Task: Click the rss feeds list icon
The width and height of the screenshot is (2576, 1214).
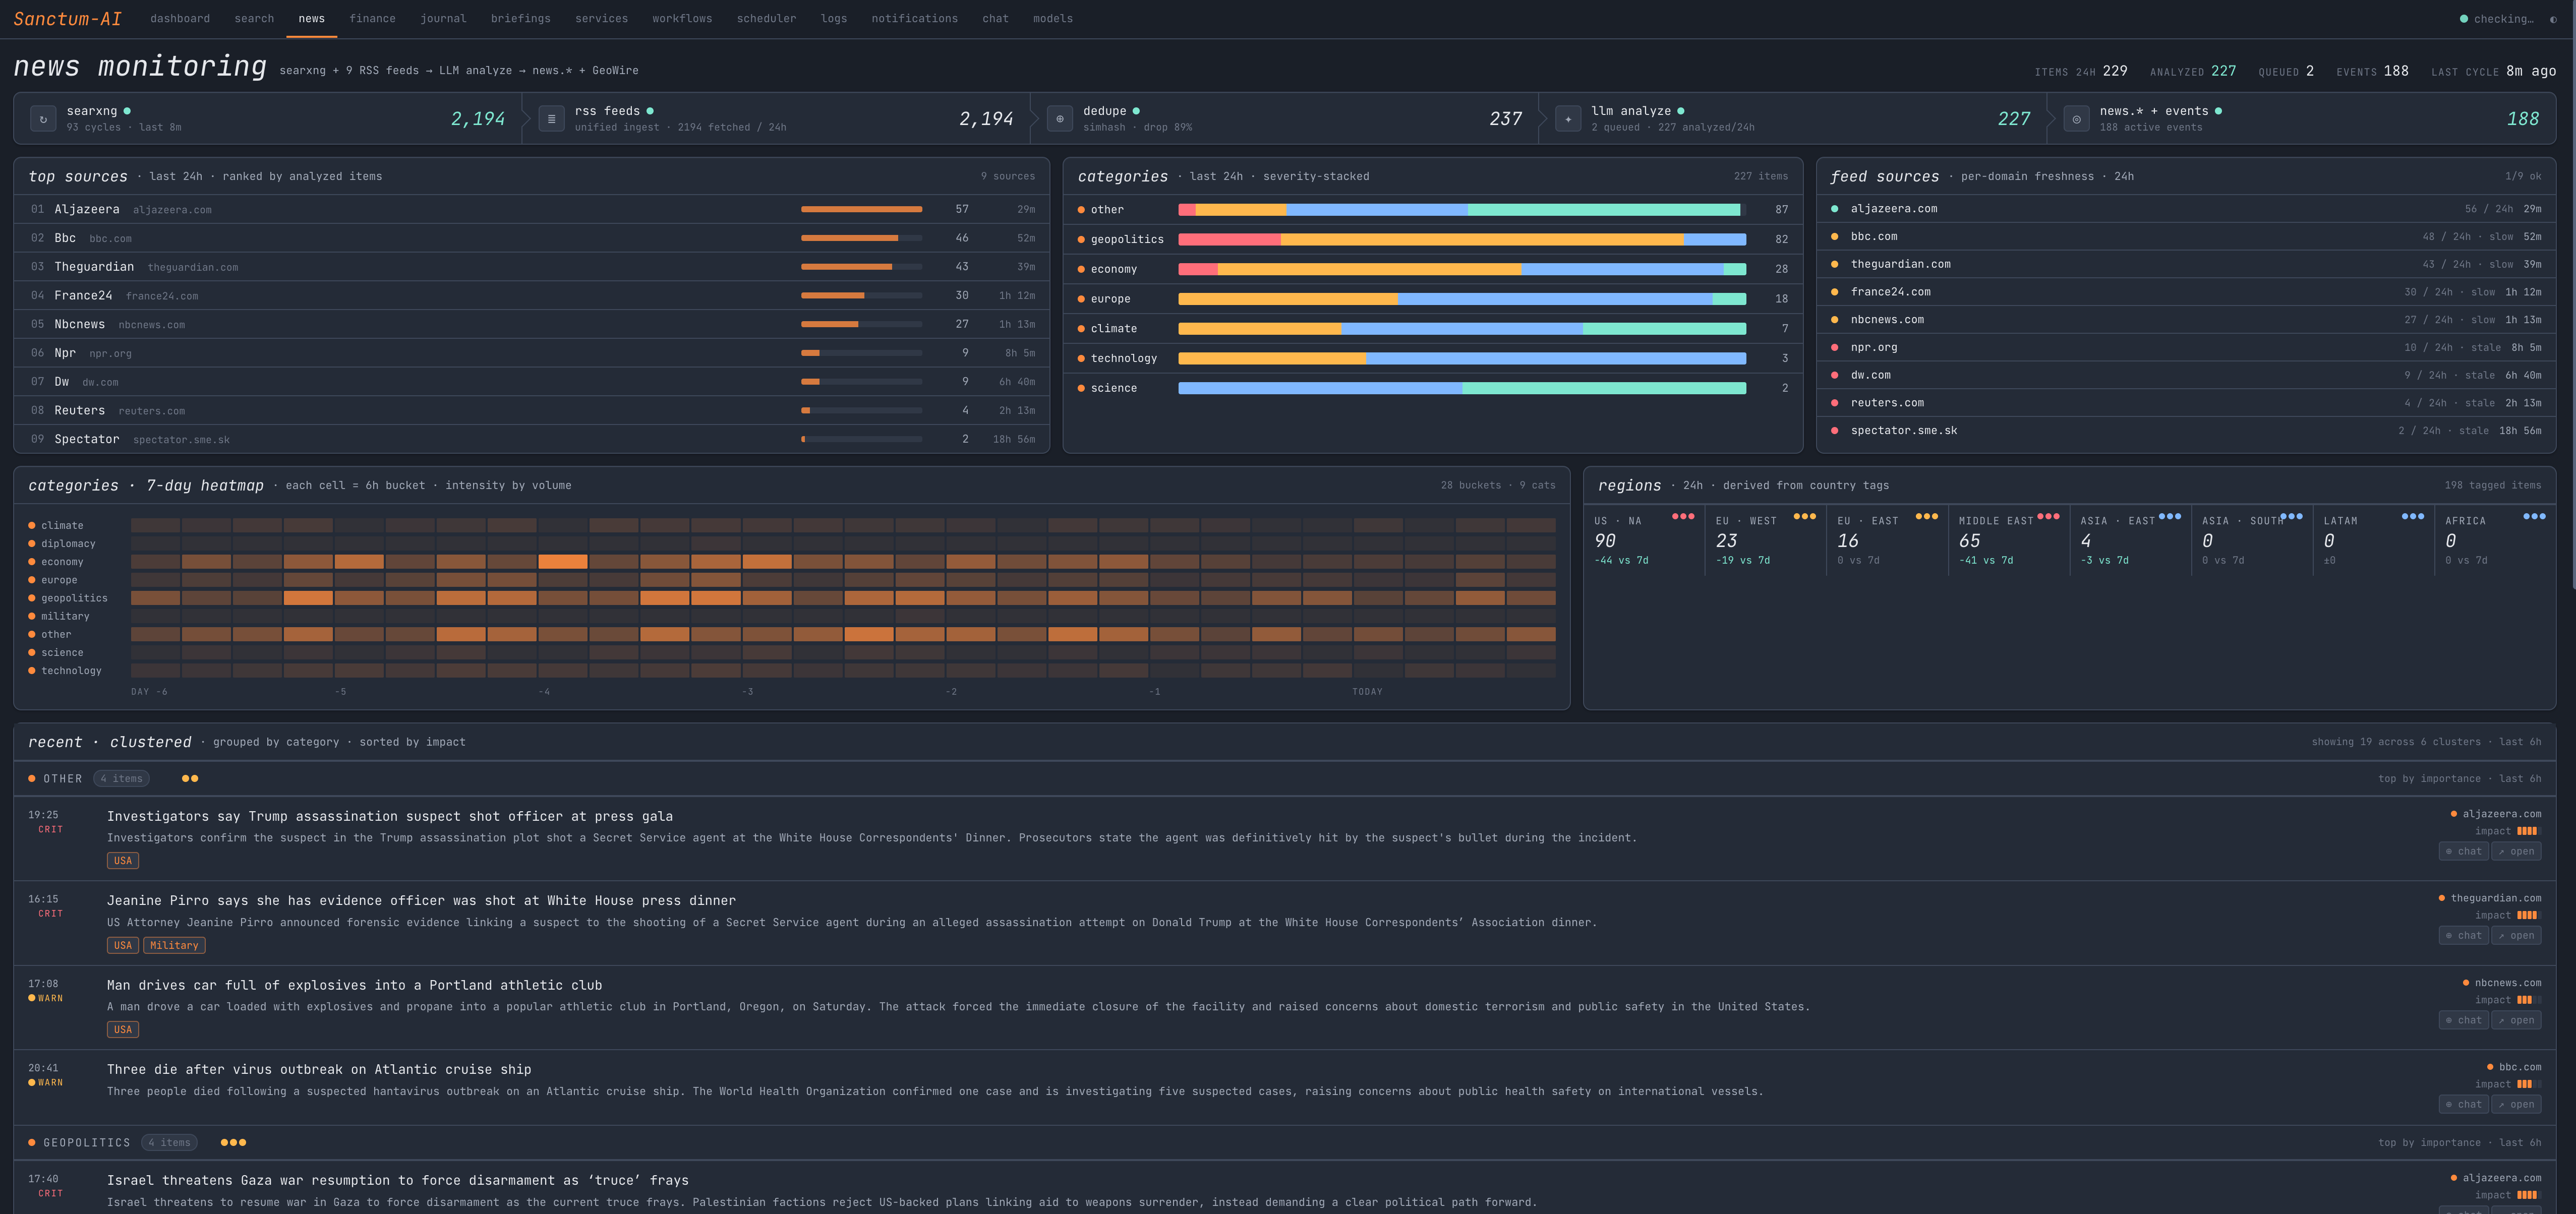Action: [551, 119]
